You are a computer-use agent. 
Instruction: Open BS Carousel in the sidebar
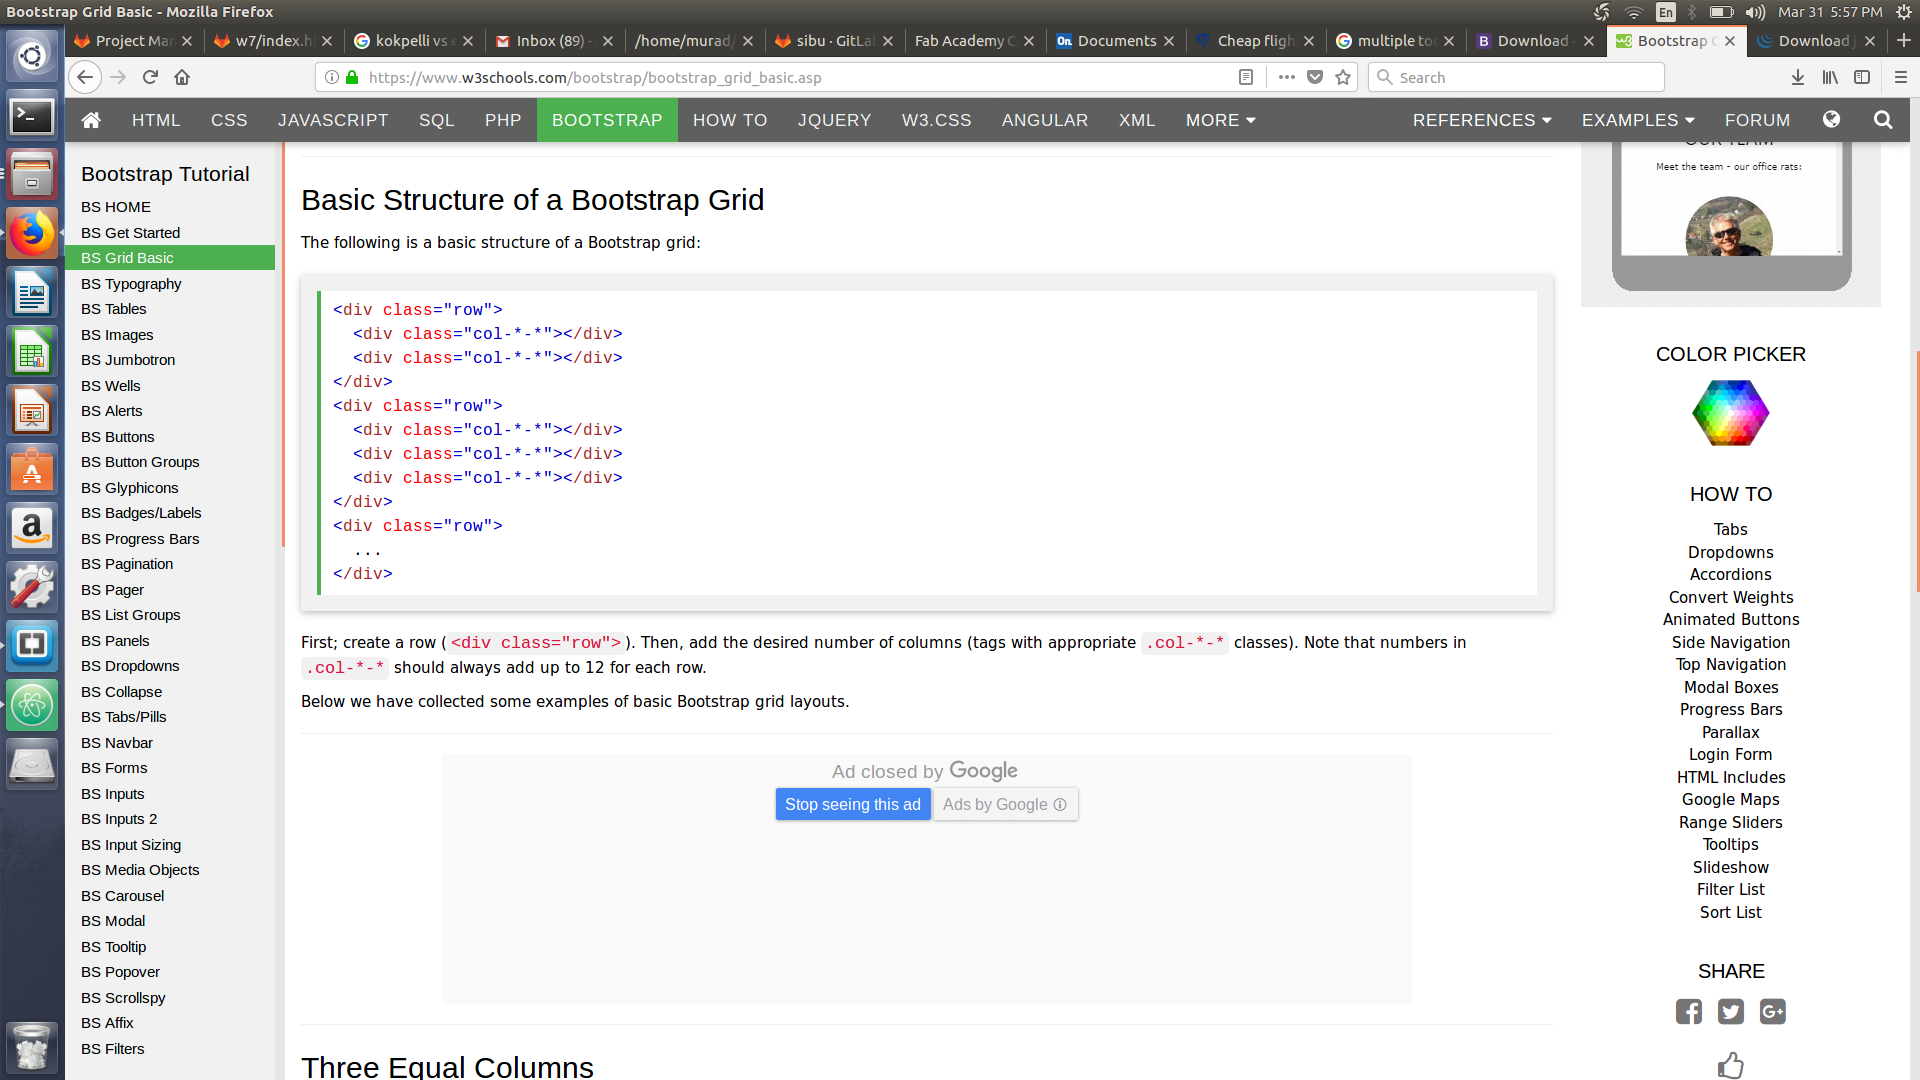point(122,896)
